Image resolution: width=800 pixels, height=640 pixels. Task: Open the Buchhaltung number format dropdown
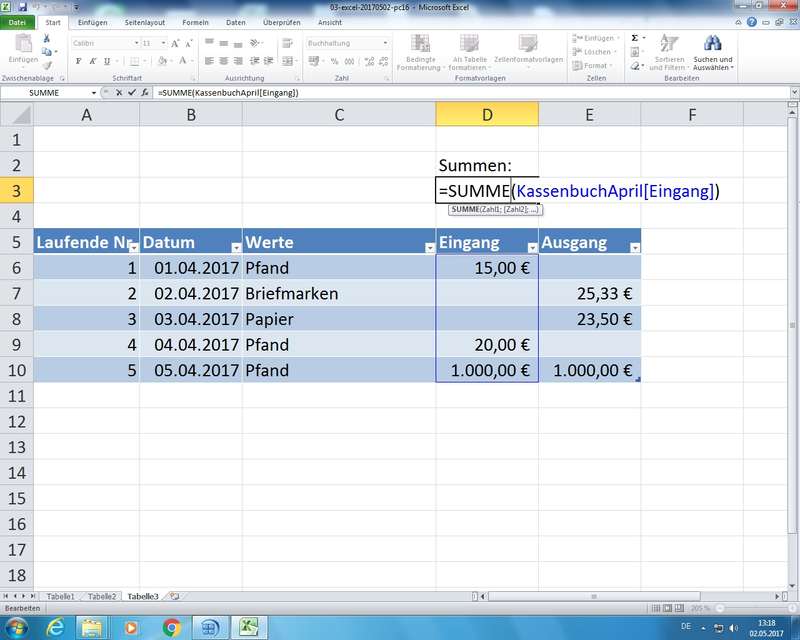click(385, 43)
